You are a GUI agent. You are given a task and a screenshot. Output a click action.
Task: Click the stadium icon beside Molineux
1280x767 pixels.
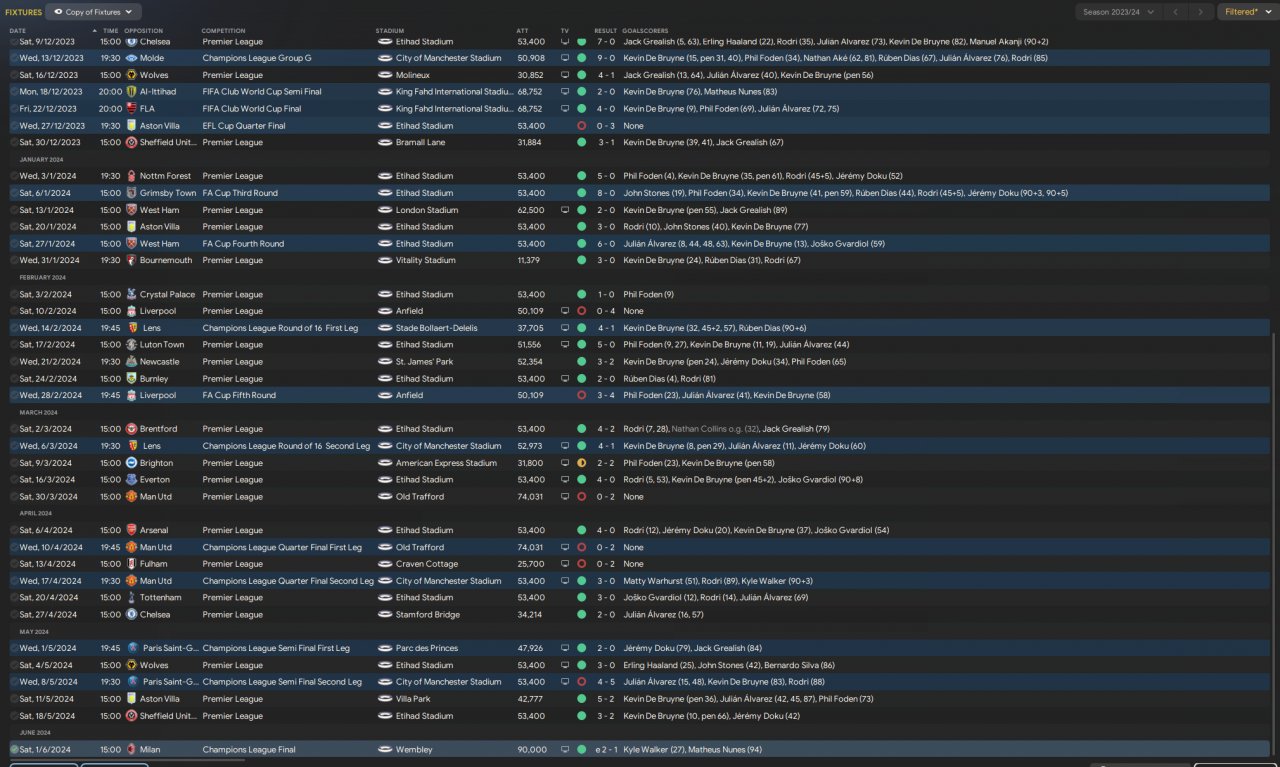pos(386,75)
